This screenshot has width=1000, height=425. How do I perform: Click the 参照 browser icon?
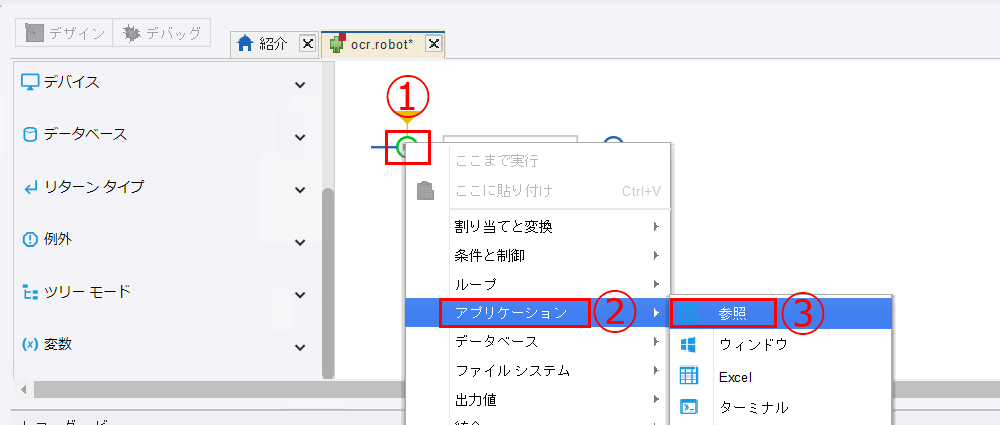688,313
